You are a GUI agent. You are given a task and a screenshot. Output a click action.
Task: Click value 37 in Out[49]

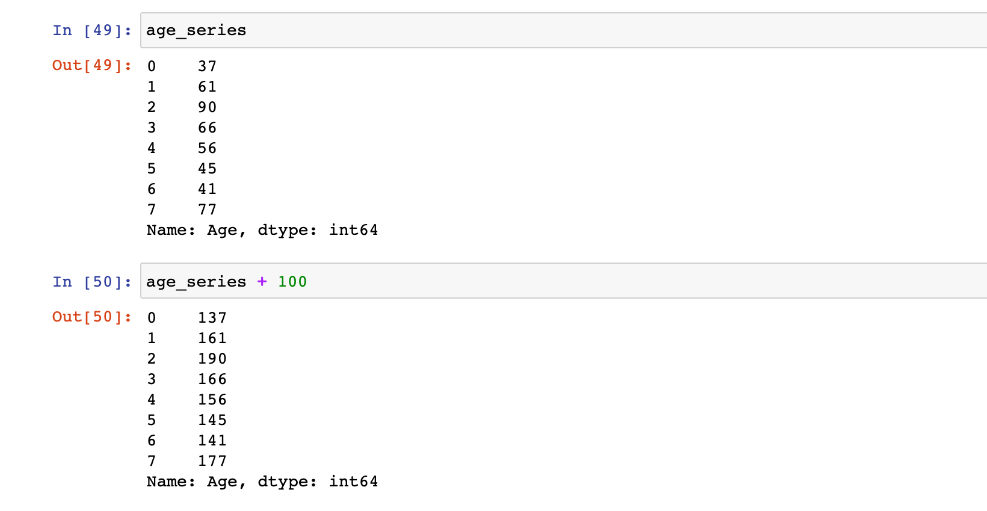[x=207, y=65]
